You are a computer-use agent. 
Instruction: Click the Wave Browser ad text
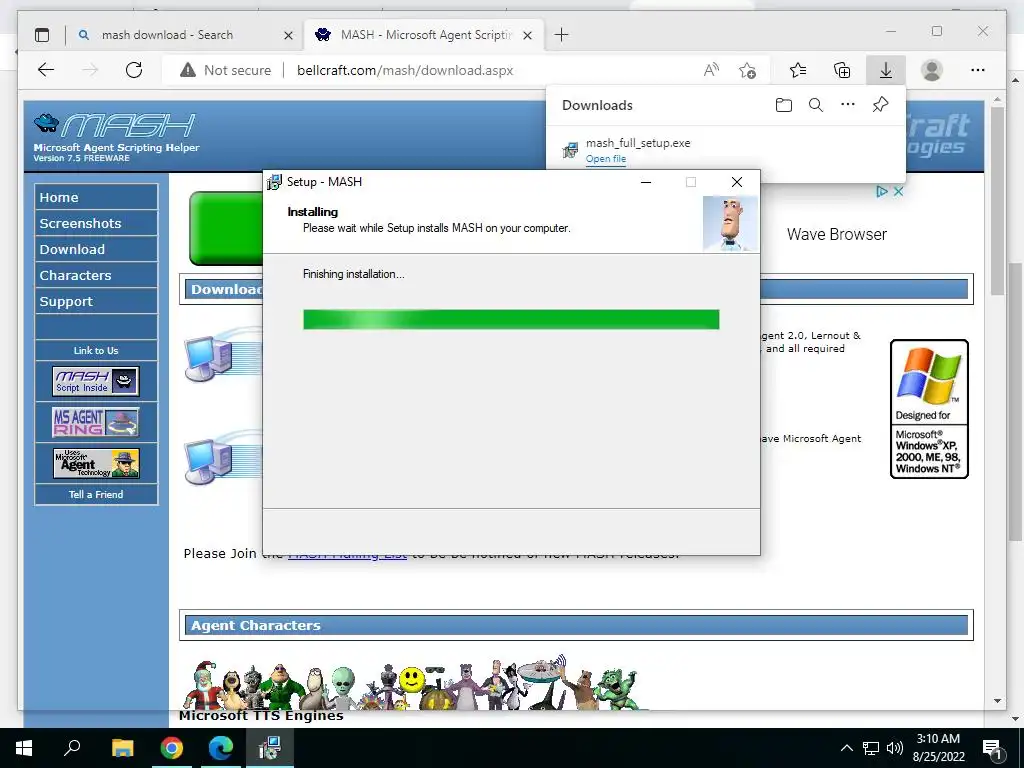837,234
